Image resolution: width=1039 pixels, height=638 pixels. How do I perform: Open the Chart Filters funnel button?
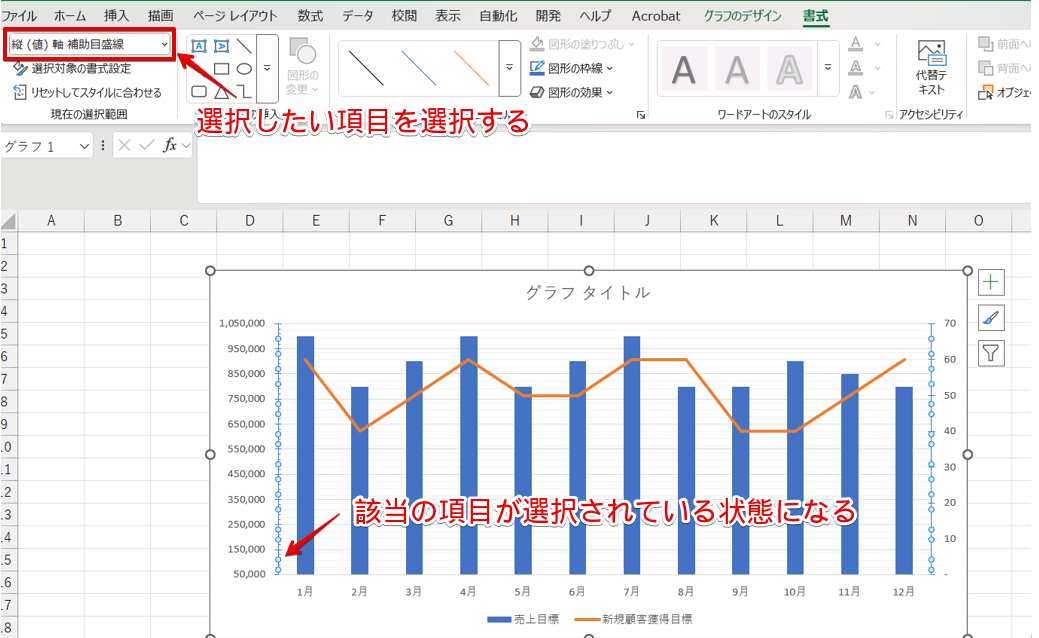click(990, 353)
